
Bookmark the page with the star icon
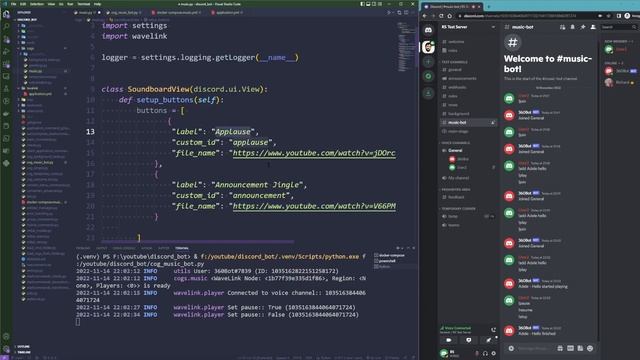[608, 16]
